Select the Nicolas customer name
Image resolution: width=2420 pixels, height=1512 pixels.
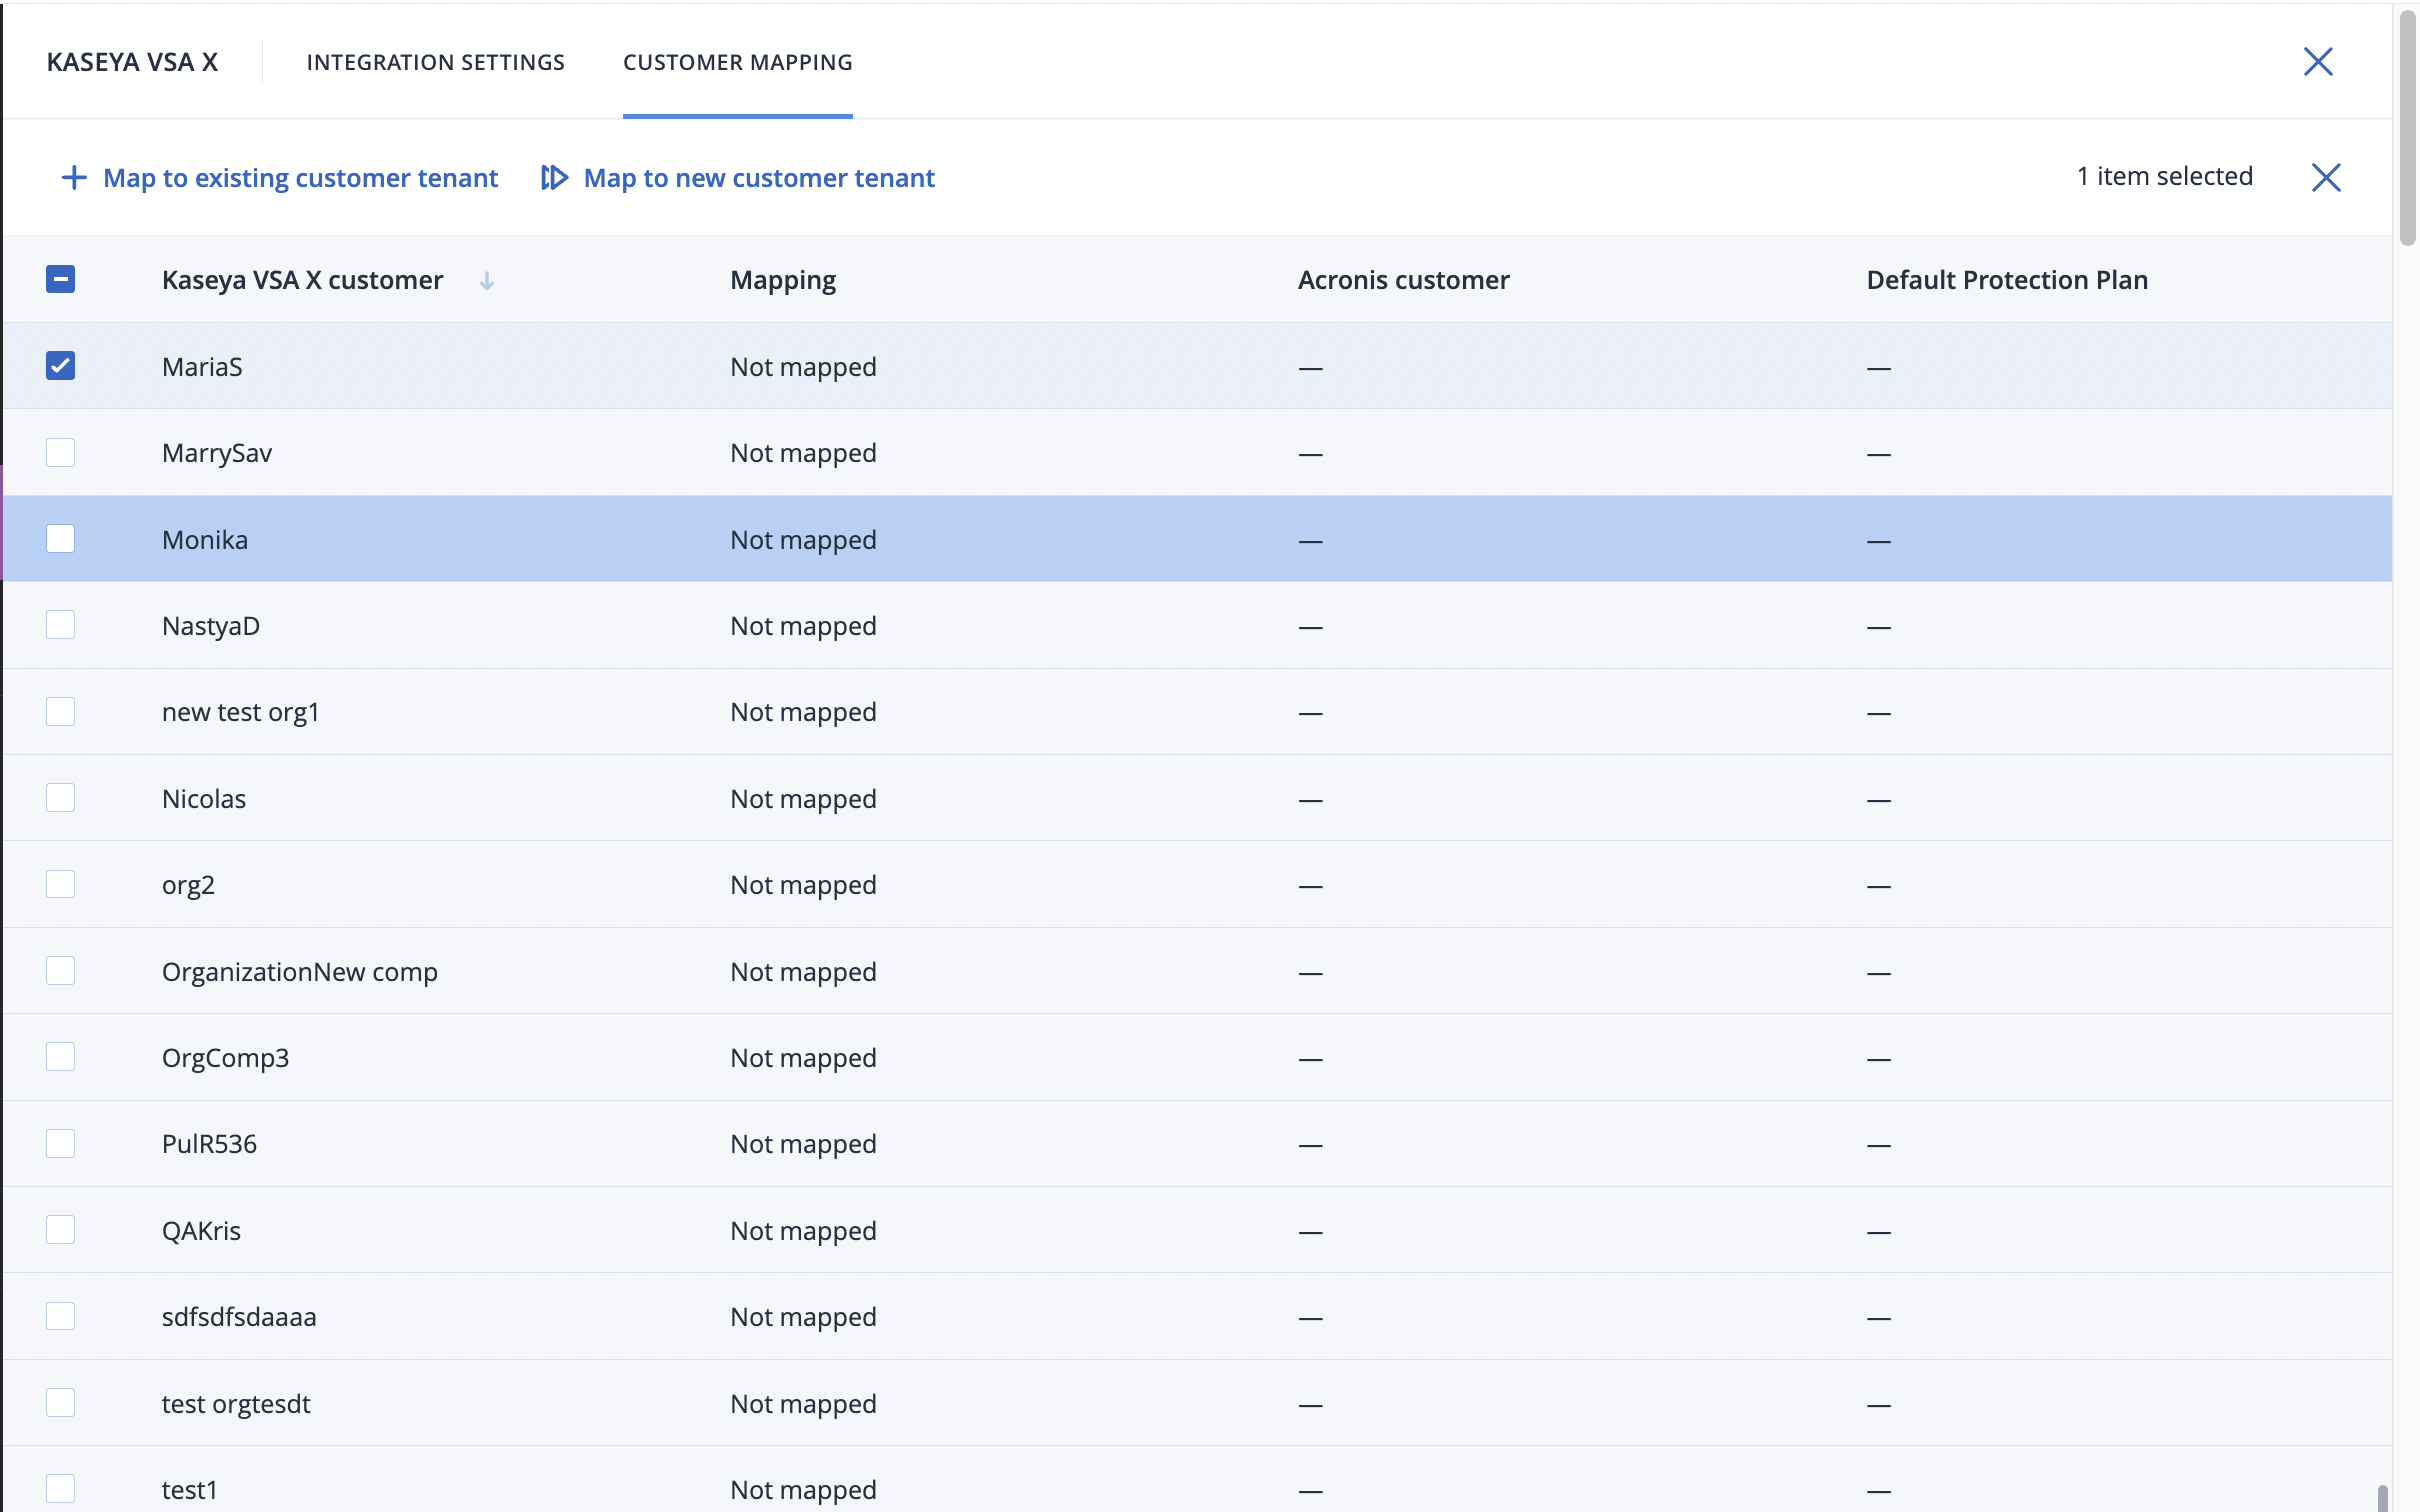click(204, 799)
